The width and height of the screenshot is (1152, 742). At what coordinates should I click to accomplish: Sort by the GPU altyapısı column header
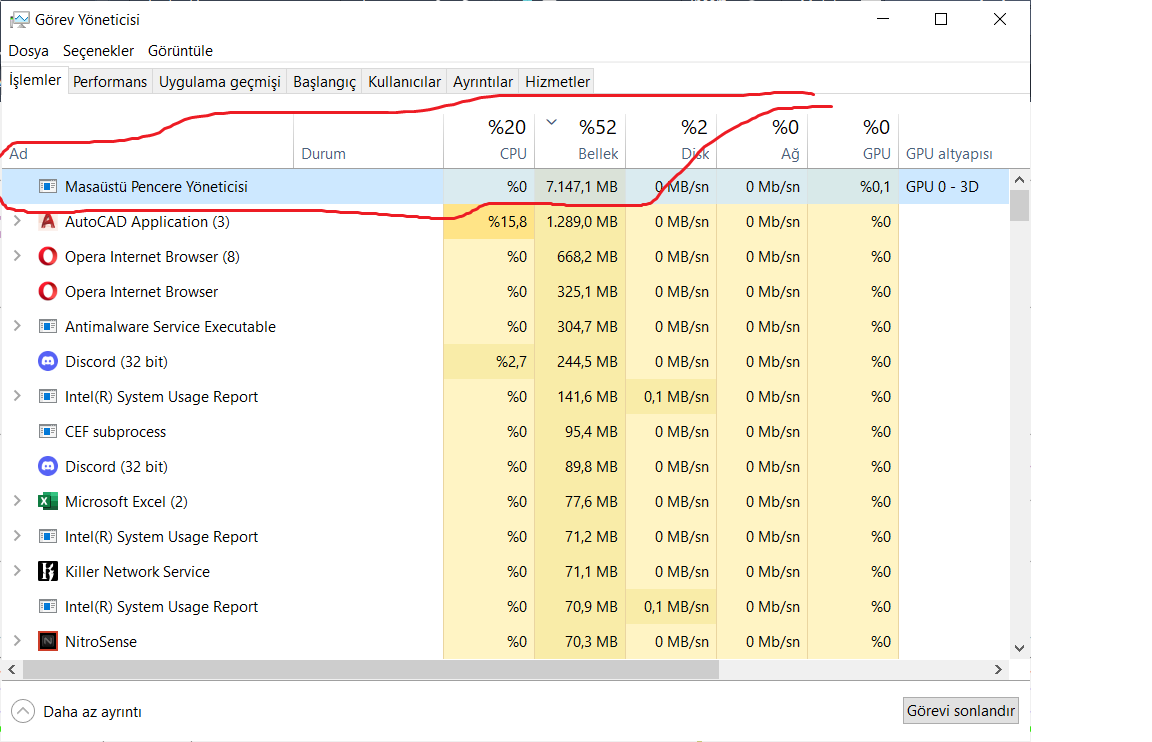coord(954,141)
